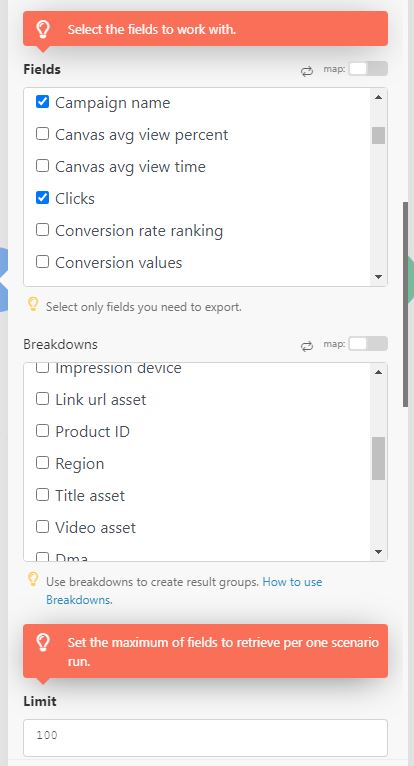
Task: Click the Breakdowns list scroll-down arrow
Action: coord(378,552)
